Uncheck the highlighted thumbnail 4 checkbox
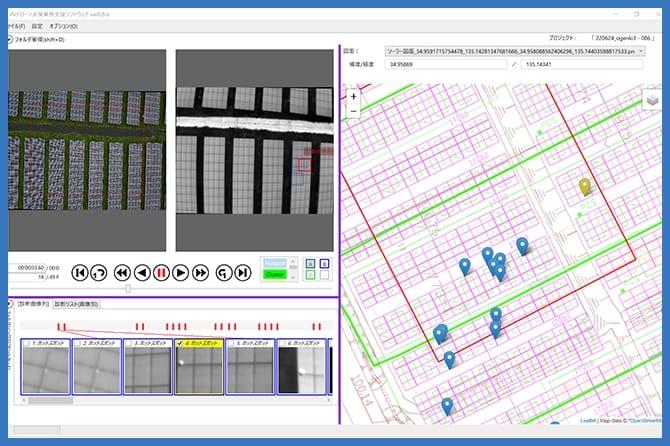Screen dimensions: 670x446 click(180, 343)
